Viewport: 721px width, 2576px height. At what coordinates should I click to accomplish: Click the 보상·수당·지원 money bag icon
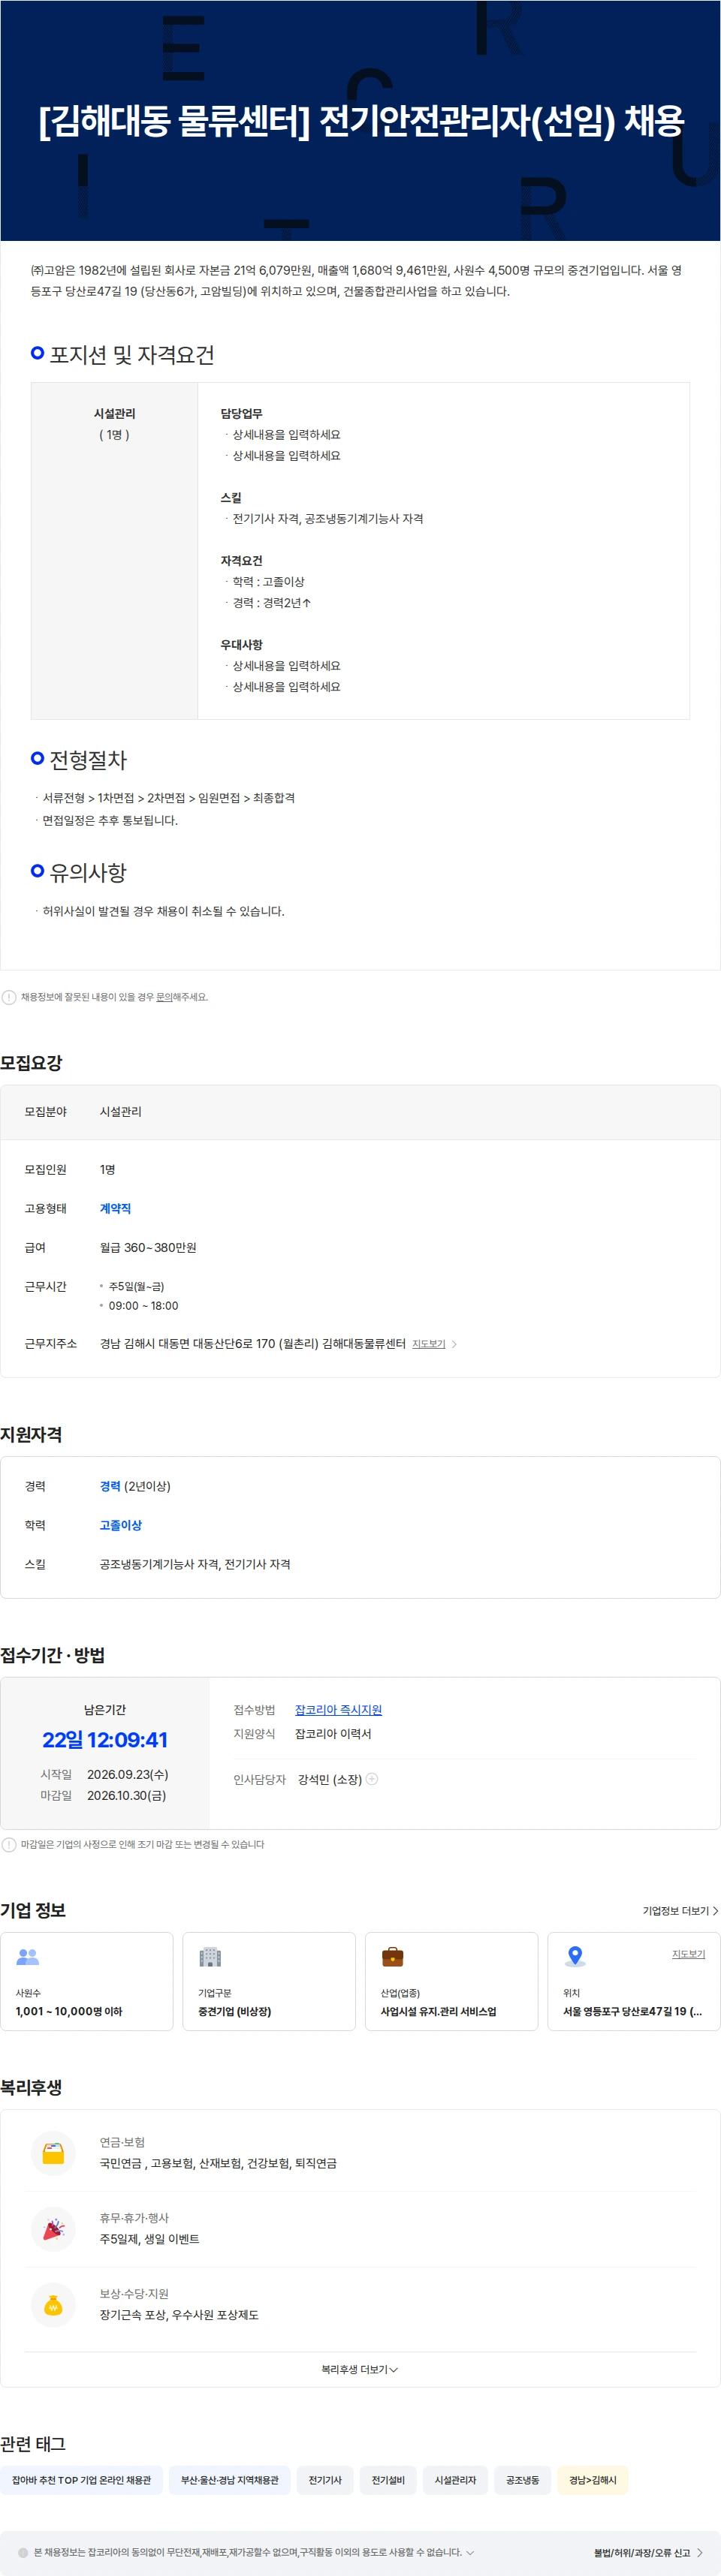pos(54,2305)
